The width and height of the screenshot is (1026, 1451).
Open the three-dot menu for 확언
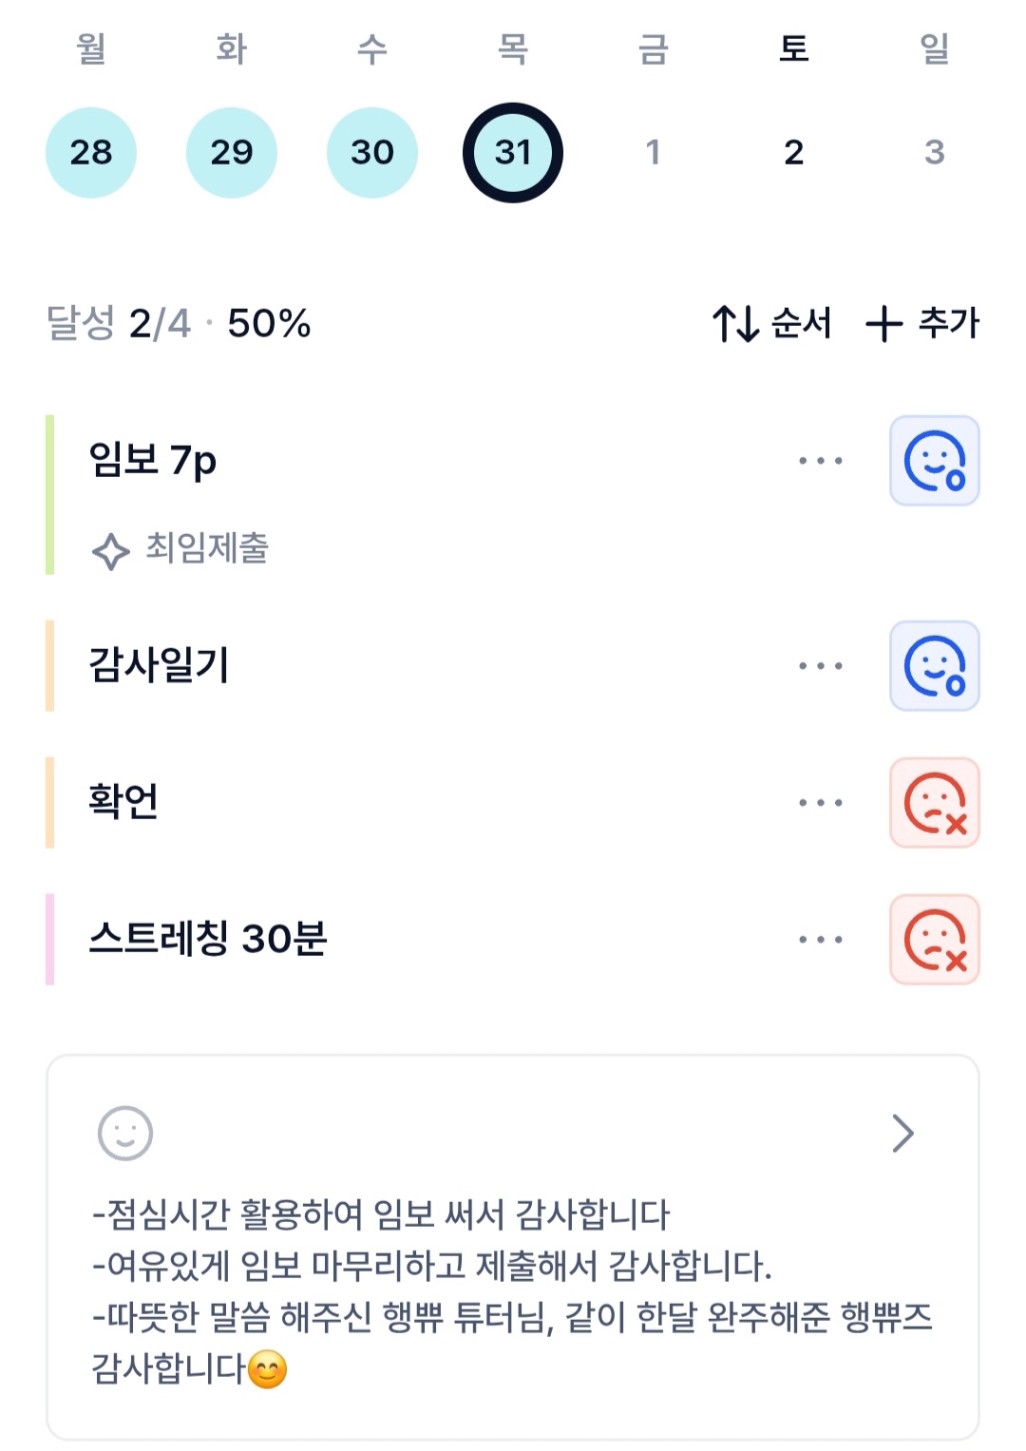(x=820, y=803)
